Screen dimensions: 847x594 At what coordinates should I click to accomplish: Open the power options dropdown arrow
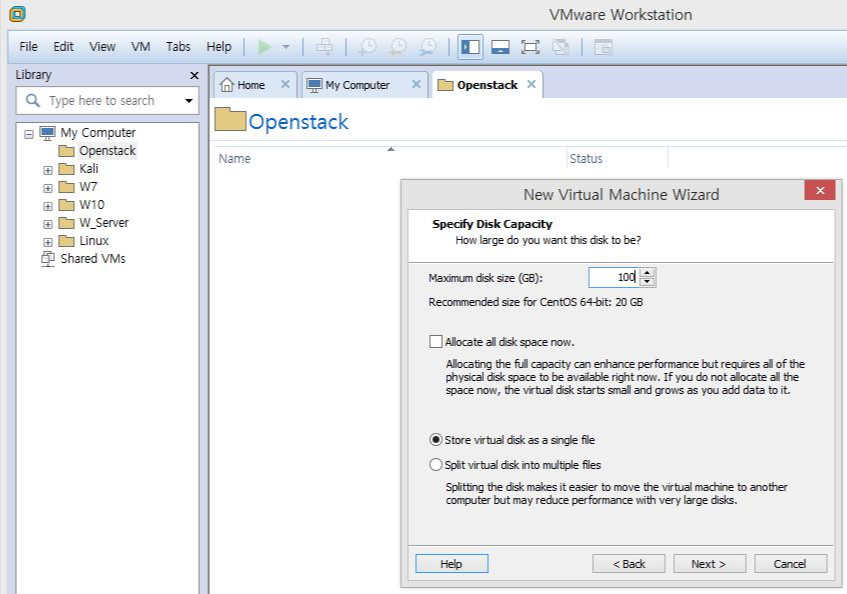tap(286, 47)
